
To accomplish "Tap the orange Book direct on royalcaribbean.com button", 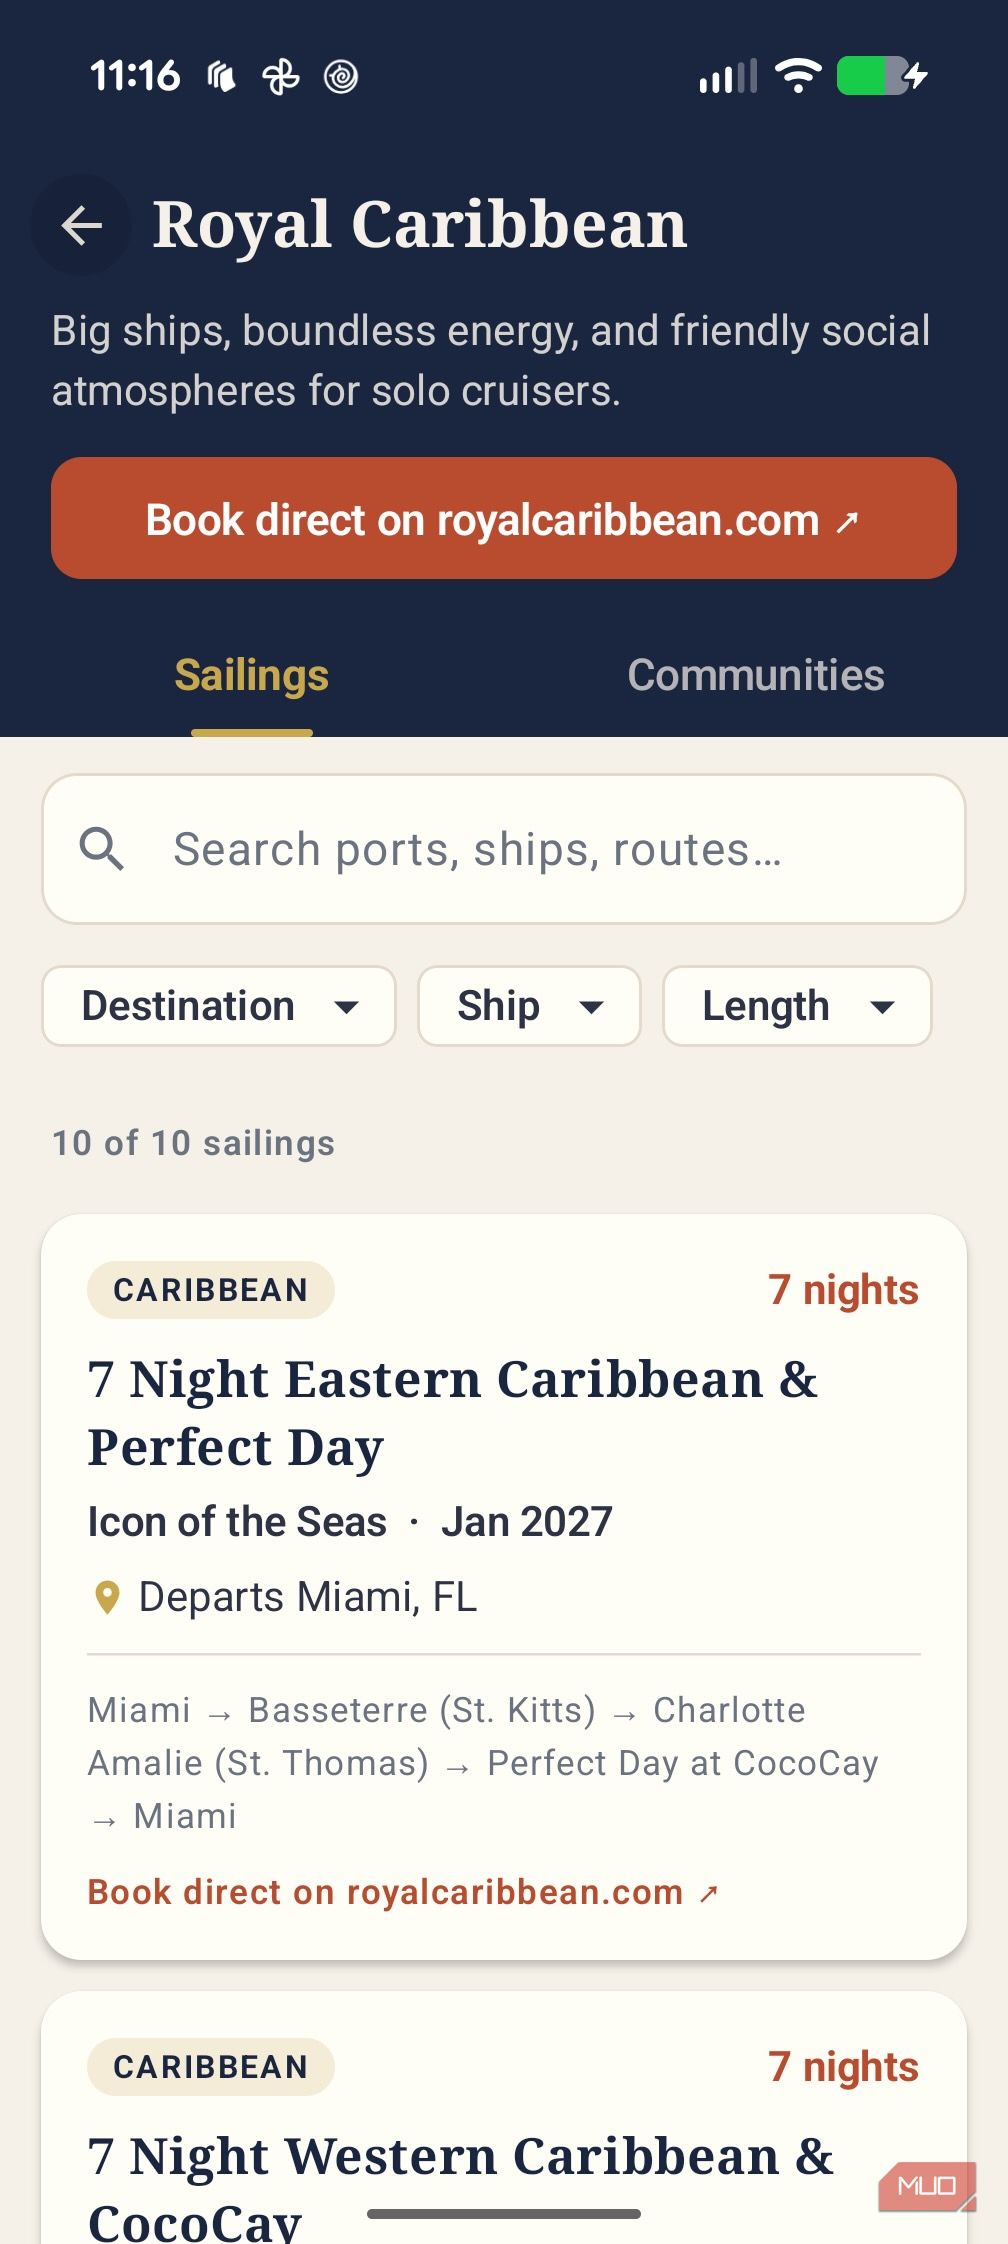I will (x=504, y=518).
